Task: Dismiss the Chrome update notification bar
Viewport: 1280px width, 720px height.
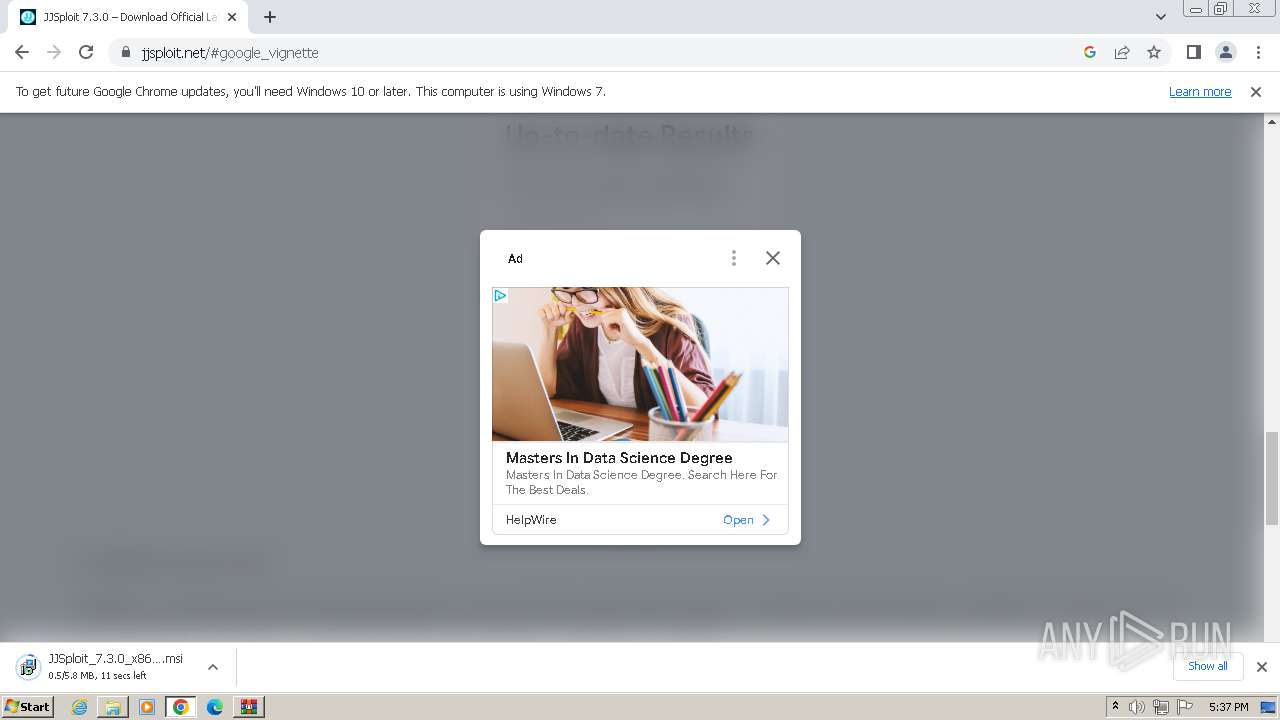Action: tap(1256, 91)
